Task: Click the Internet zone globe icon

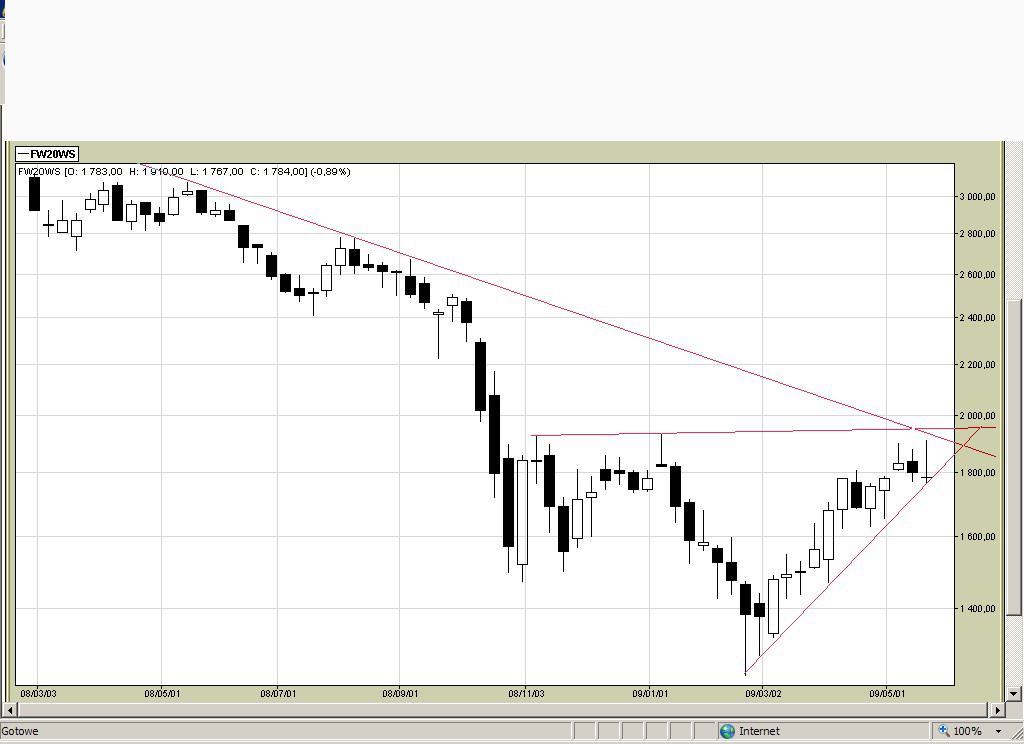Action: 727,731
